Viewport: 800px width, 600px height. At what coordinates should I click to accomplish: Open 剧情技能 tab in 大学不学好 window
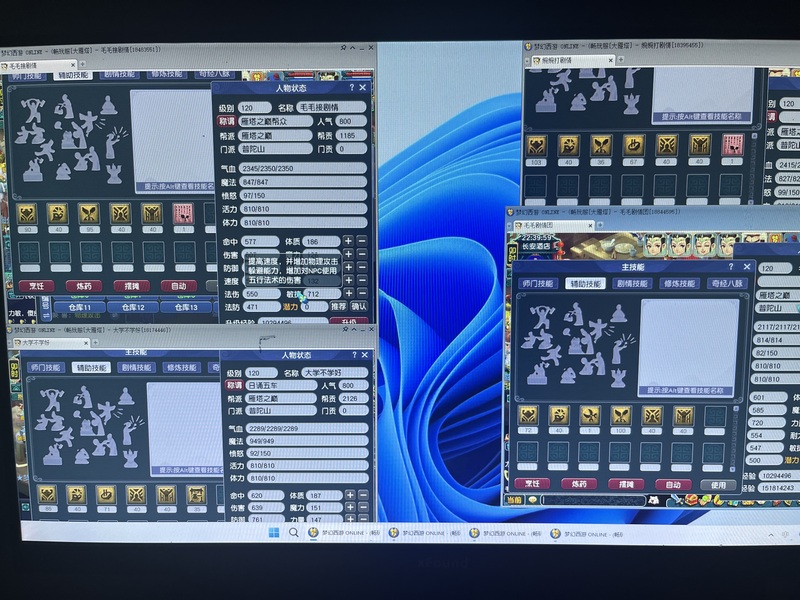tap(136, 367)
